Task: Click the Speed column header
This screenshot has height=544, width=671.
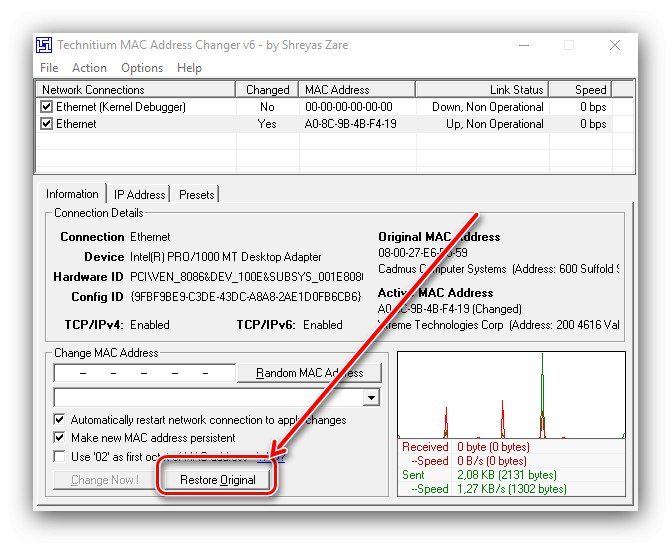Action: (x=581, y=90)
